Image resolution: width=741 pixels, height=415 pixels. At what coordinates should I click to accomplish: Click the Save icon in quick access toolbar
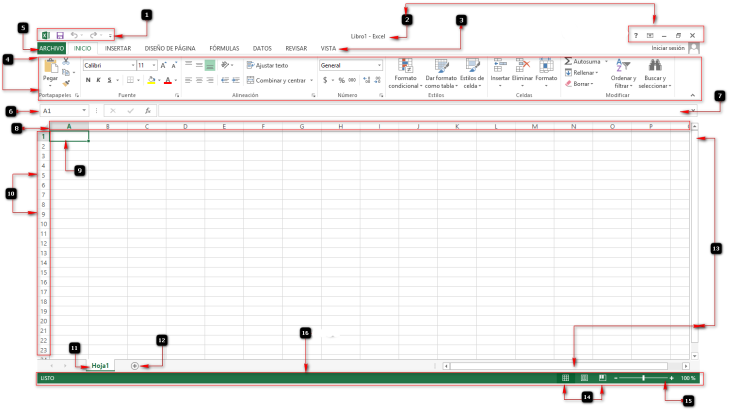click(60, 35)
